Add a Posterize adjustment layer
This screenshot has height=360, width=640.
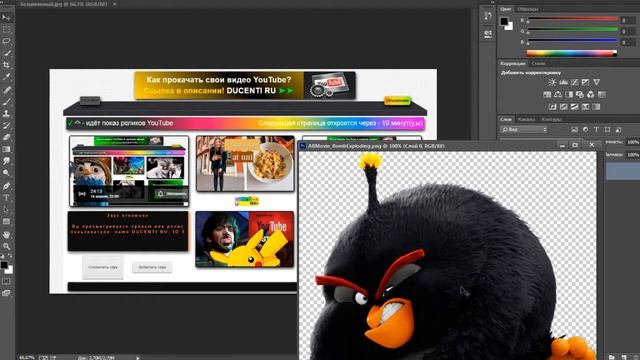point(564,107)
